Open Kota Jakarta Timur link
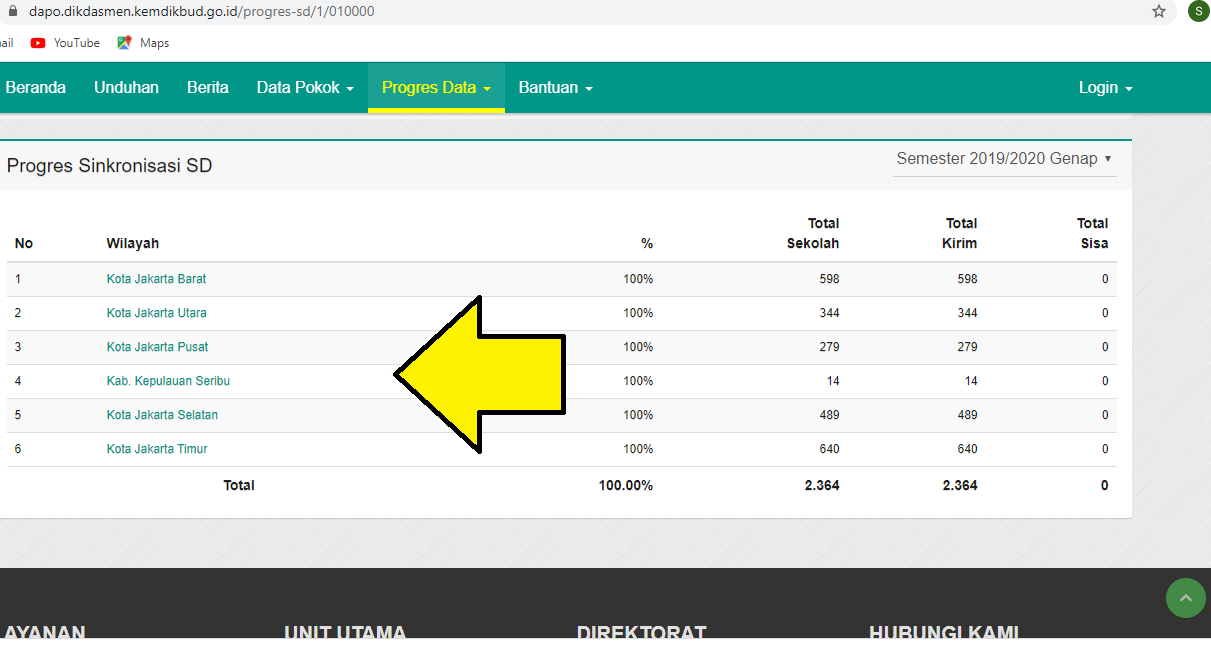Image resolution: width=1211 pixels, height=645 pixels. click(x=157, y=449)
